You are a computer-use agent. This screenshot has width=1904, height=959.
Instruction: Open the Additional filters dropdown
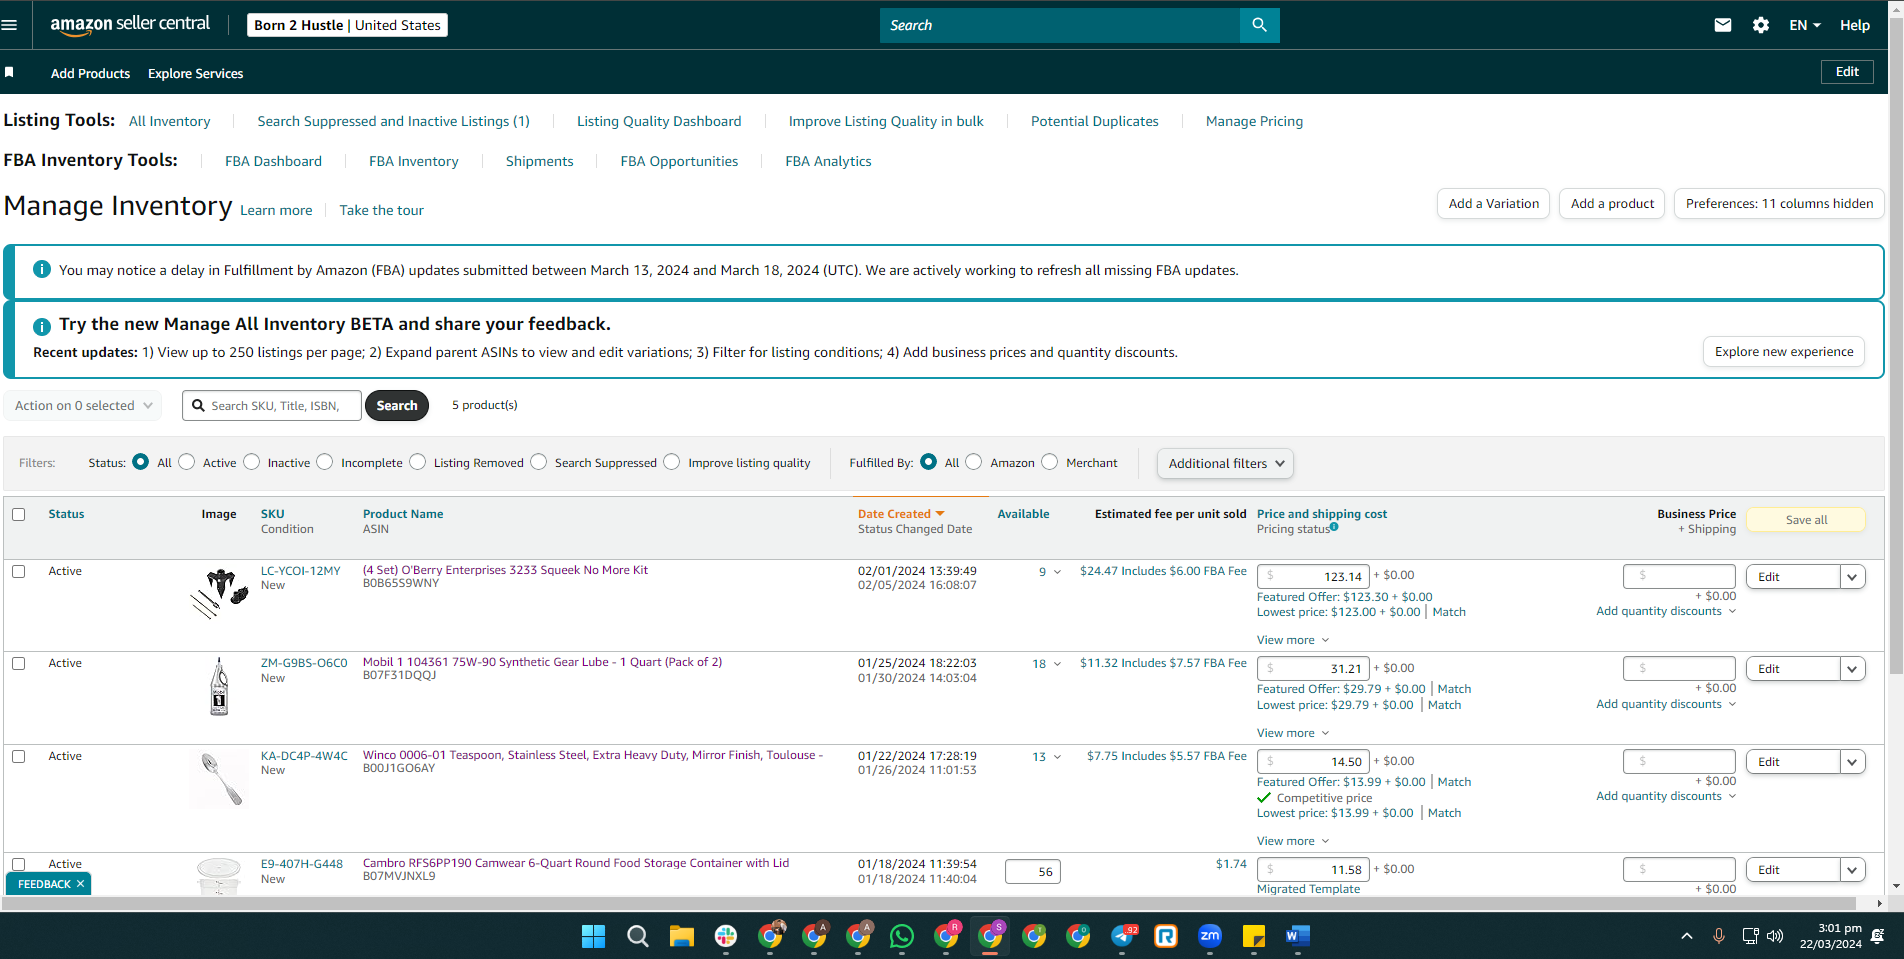(1225, 463)
